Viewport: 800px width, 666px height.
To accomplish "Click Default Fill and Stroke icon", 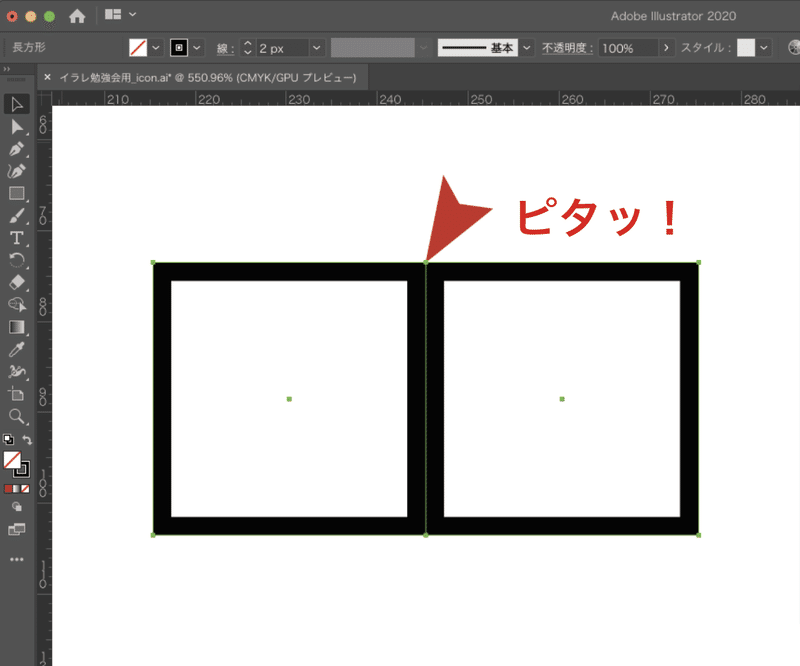I will (x=9, y=439).
